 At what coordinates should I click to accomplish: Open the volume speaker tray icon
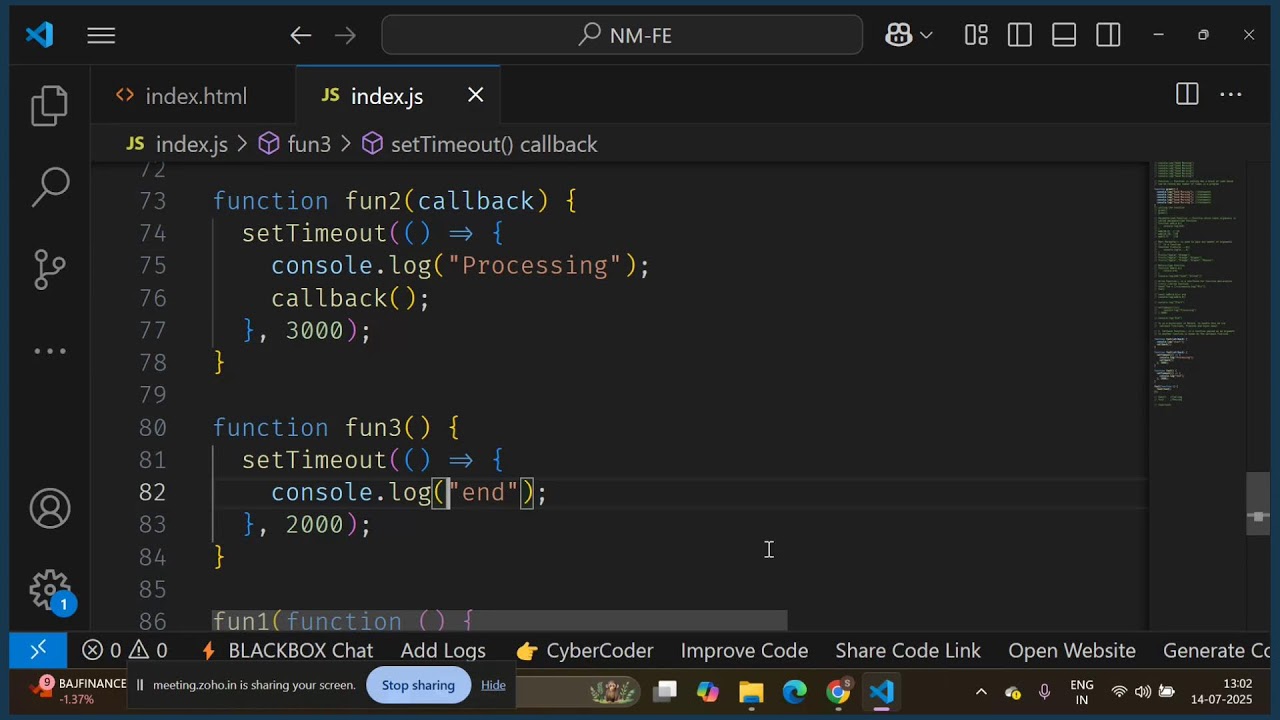coord(1143,692)
